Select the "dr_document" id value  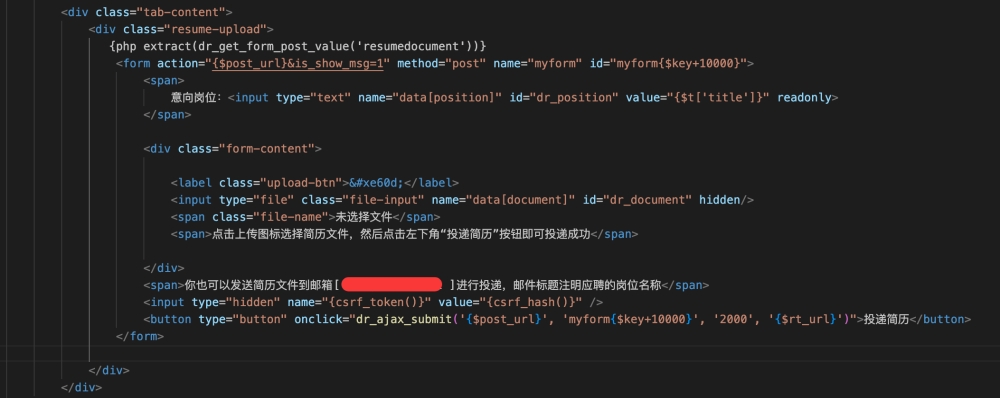647,200
